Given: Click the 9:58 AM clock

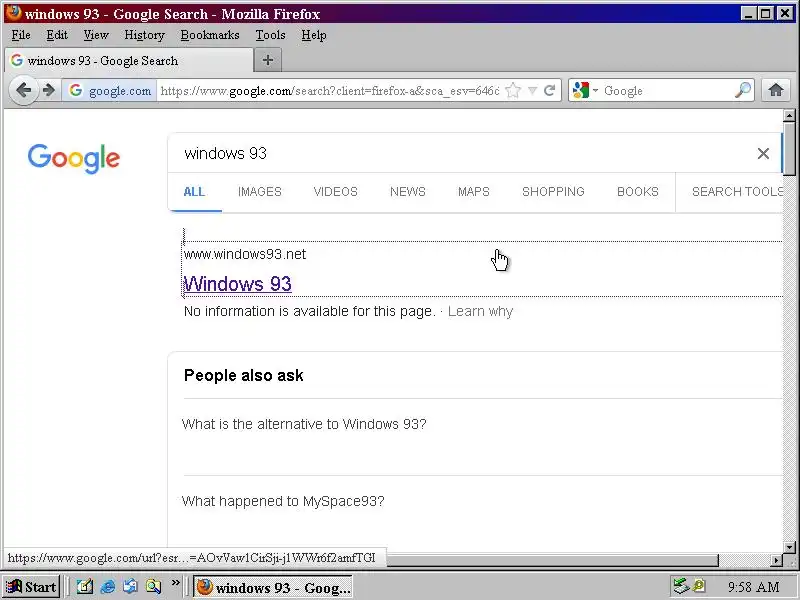Looking at the screenshot, I should (x=754, y=587).
